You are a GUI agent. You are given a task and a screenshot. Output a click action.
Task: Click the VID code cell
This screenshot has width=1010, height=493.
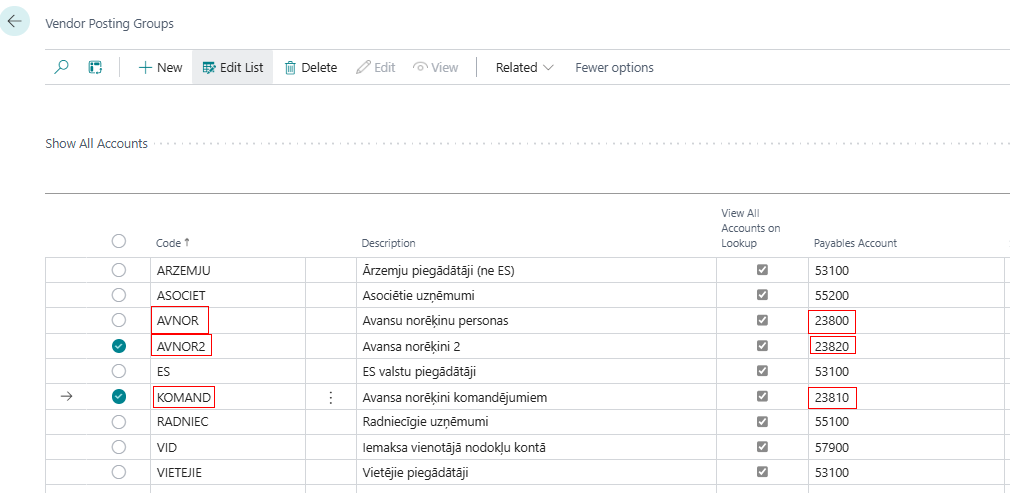pos(227,447)
